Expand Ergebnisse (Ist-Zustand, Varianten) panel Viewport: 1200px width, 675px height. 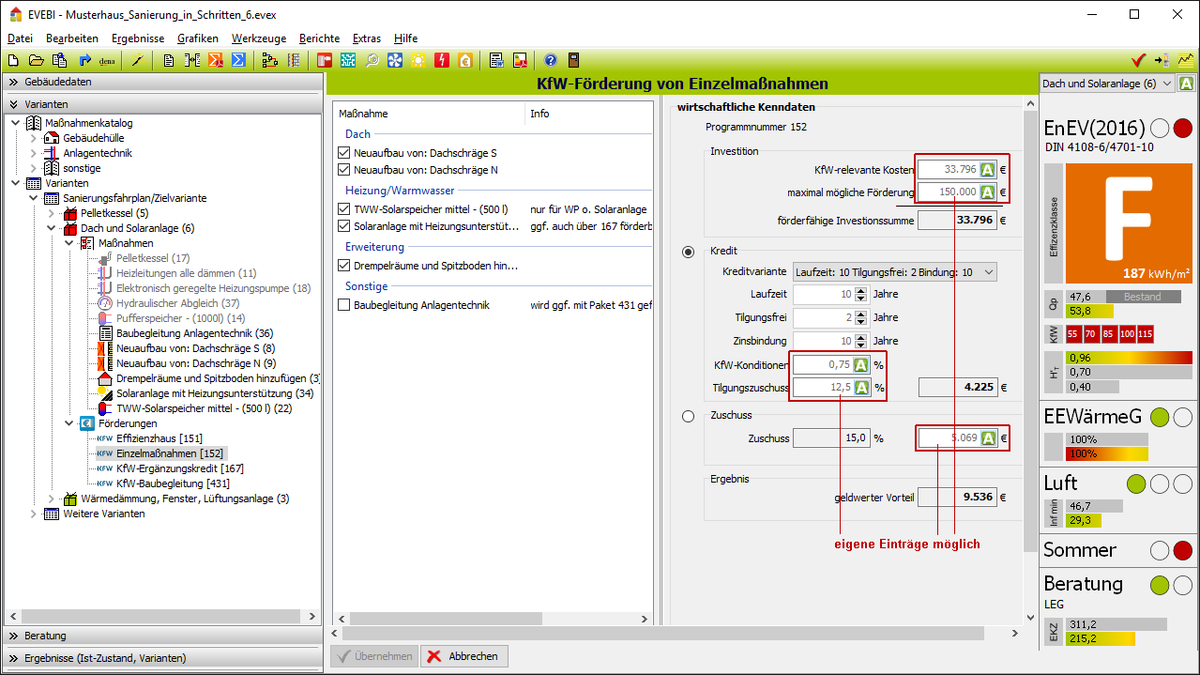coord(164,658)
